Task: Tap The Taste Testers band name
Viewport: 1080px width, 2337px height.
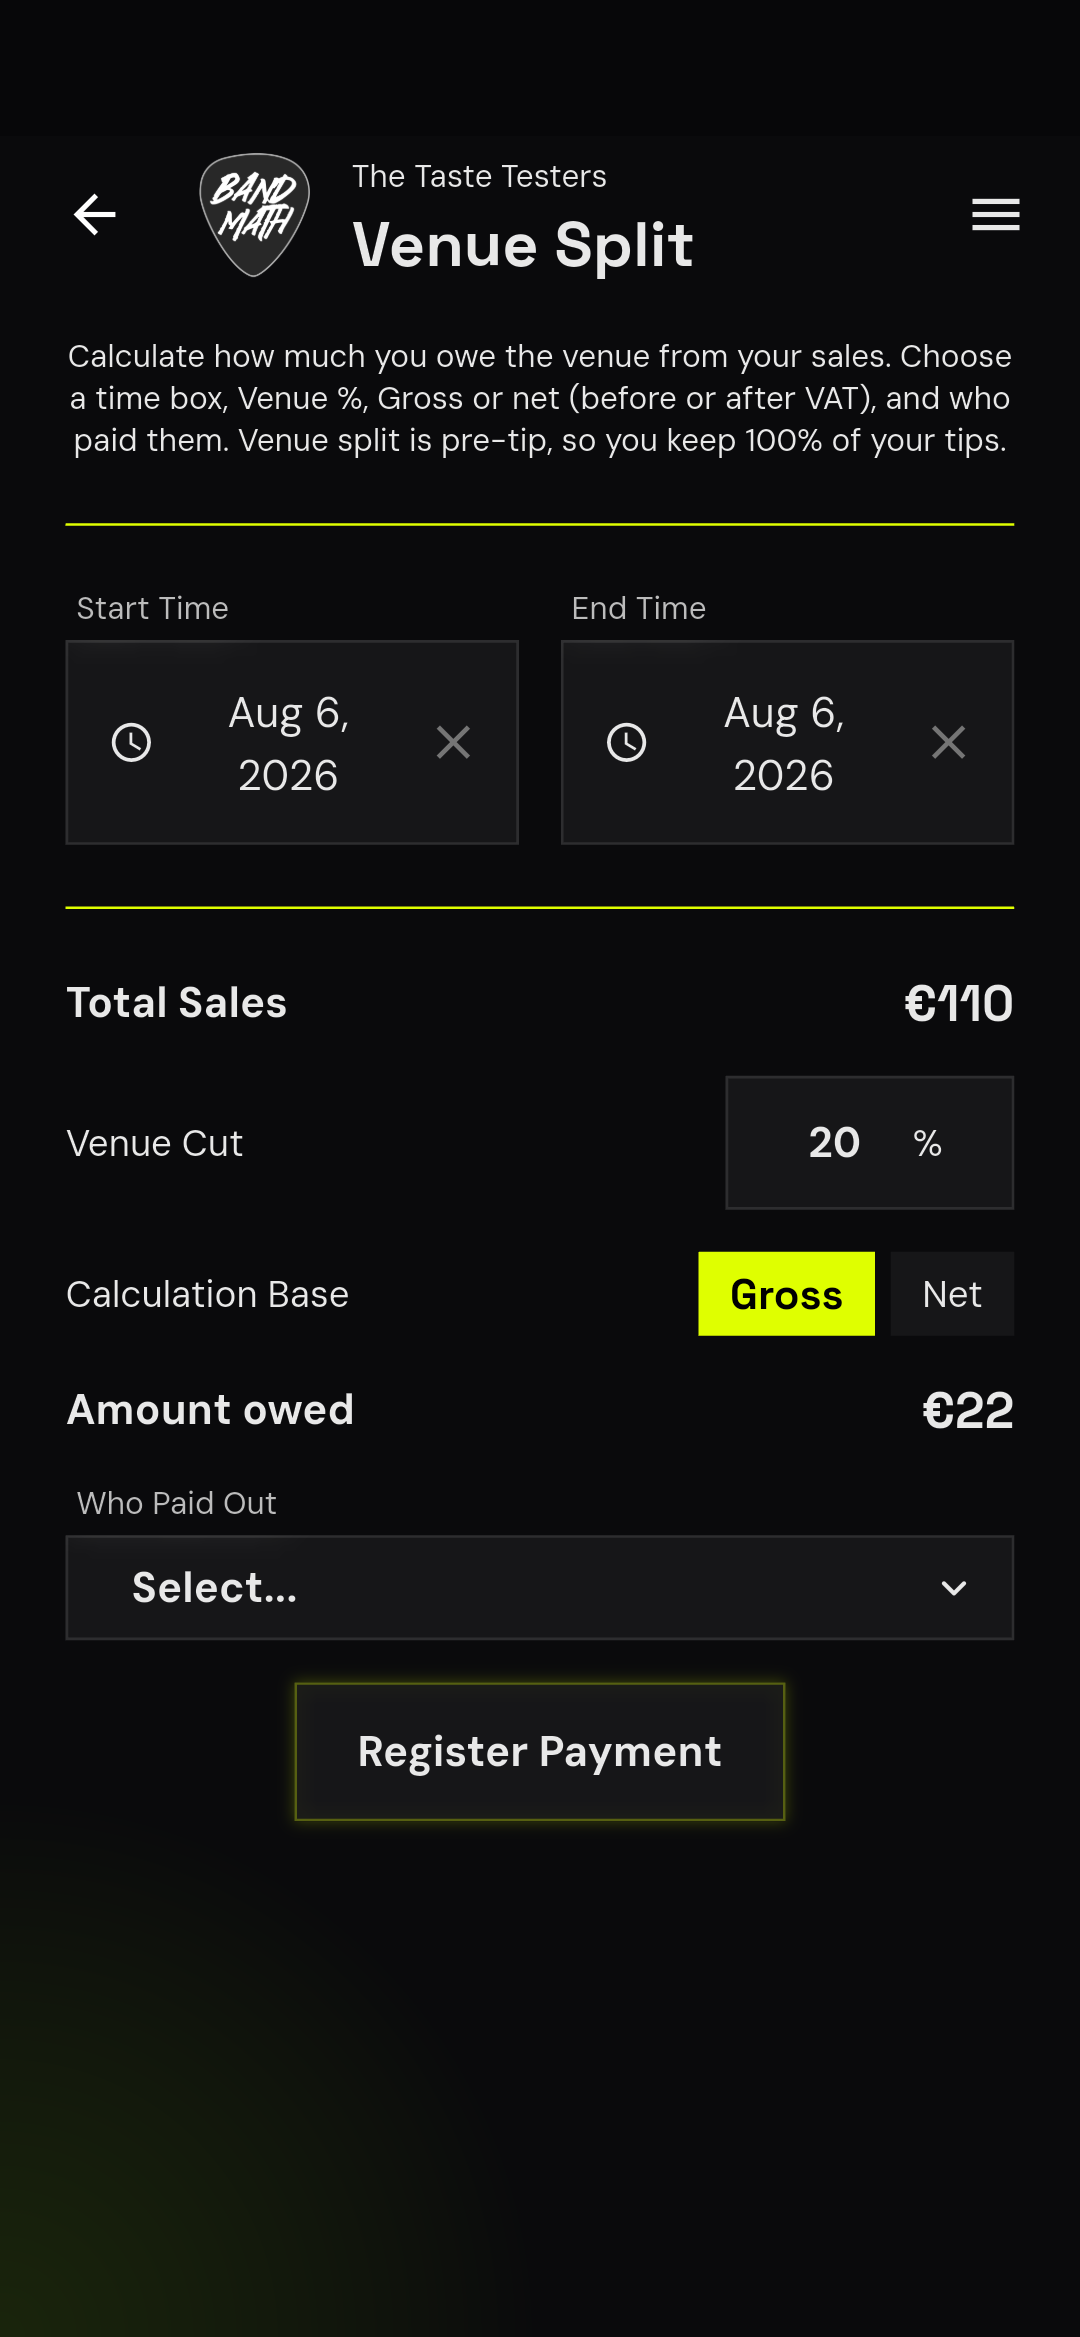Action: pos(479,177)
